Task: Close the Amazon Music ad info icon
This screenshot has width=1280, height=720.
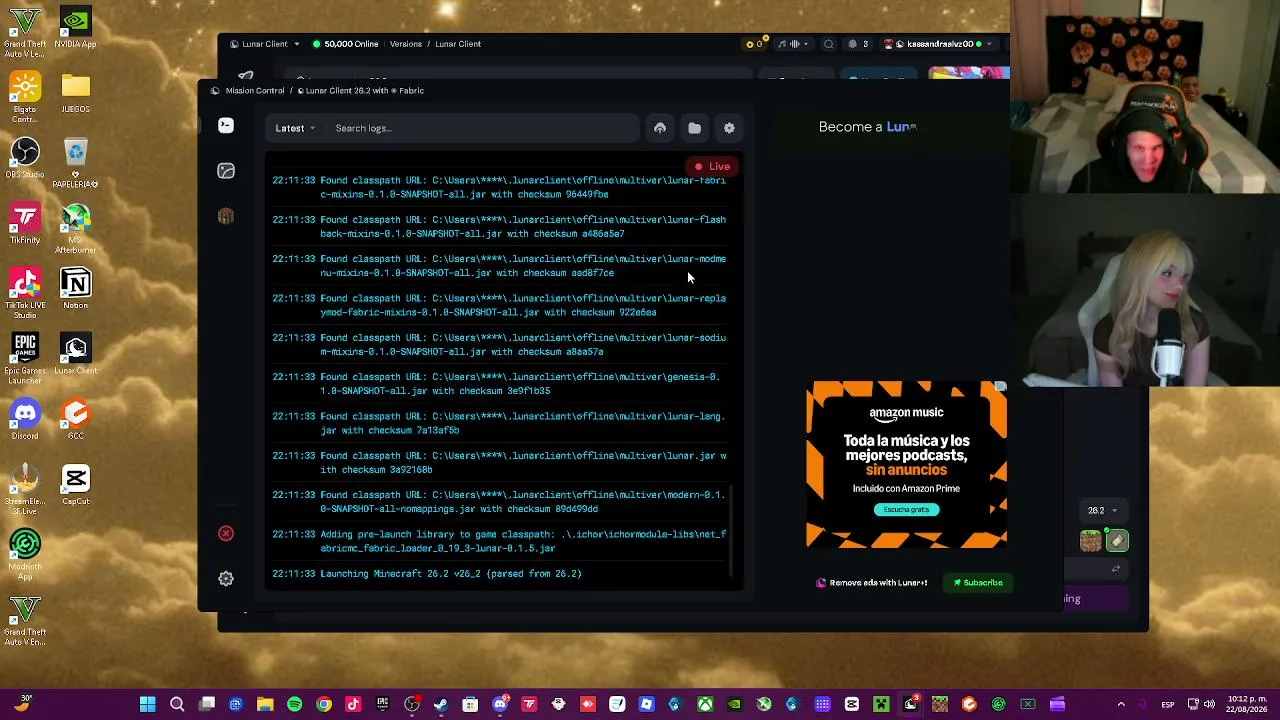Action: [x=1000, y=387]
